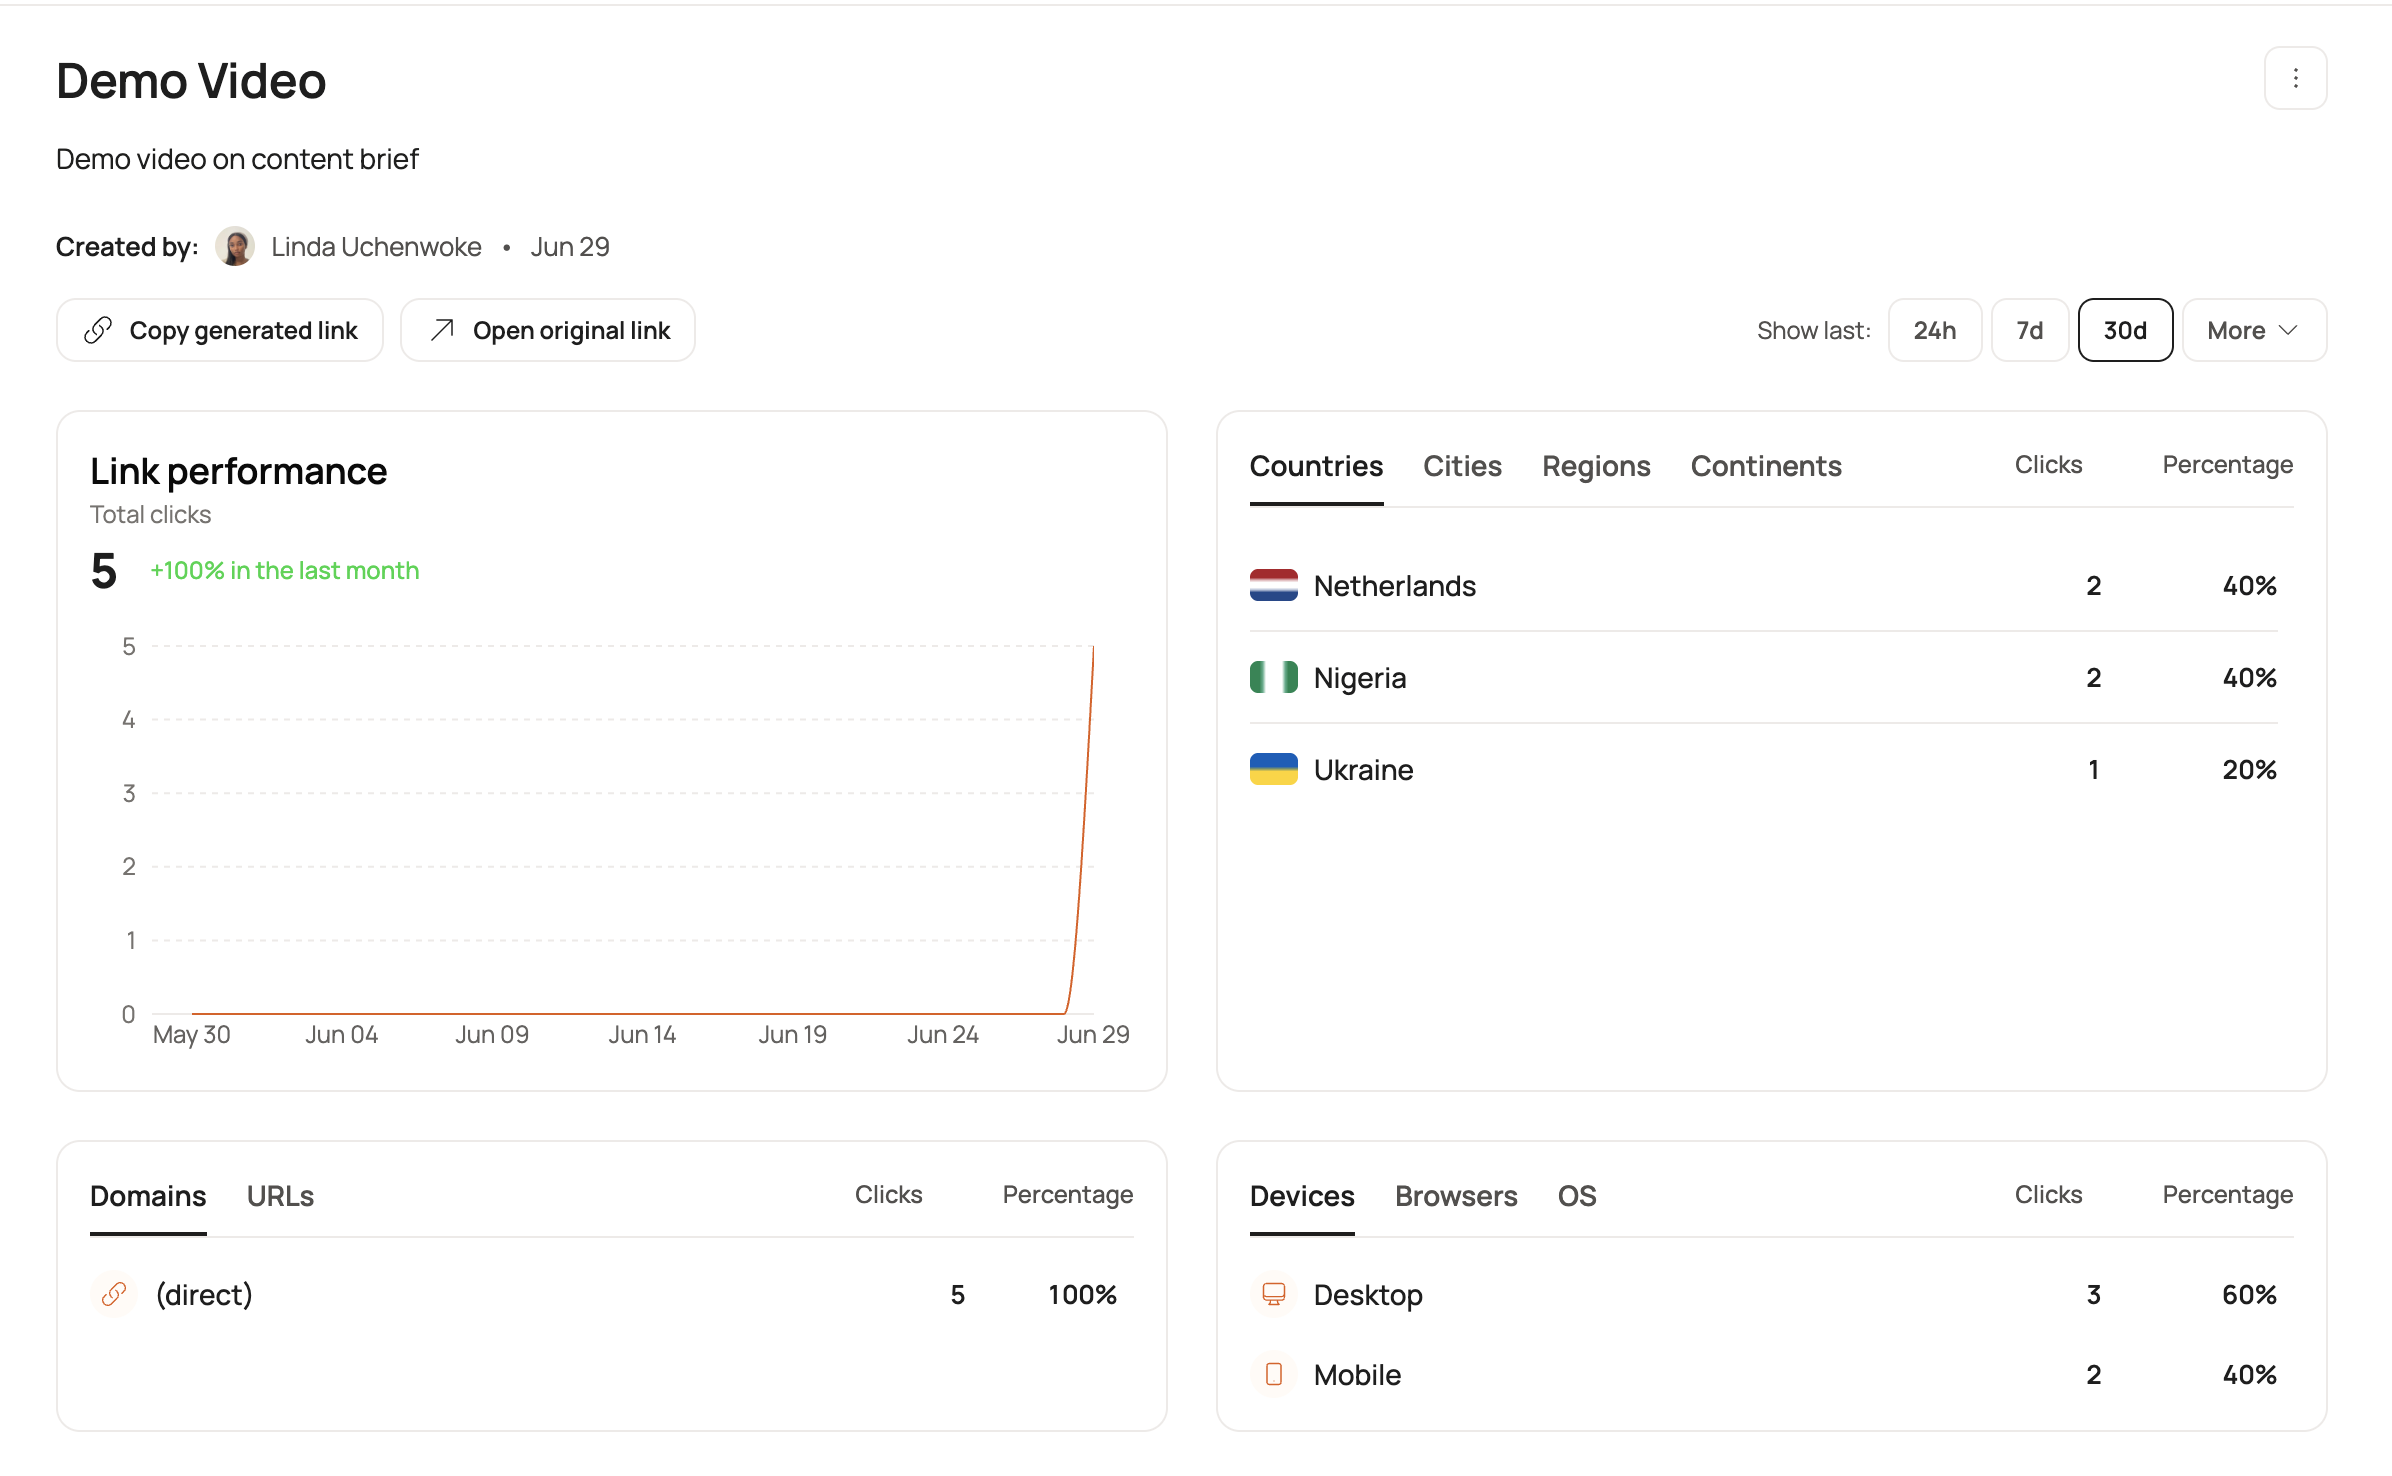Open the OS tab
2392x1476 pixels.
(1577, 1196)
